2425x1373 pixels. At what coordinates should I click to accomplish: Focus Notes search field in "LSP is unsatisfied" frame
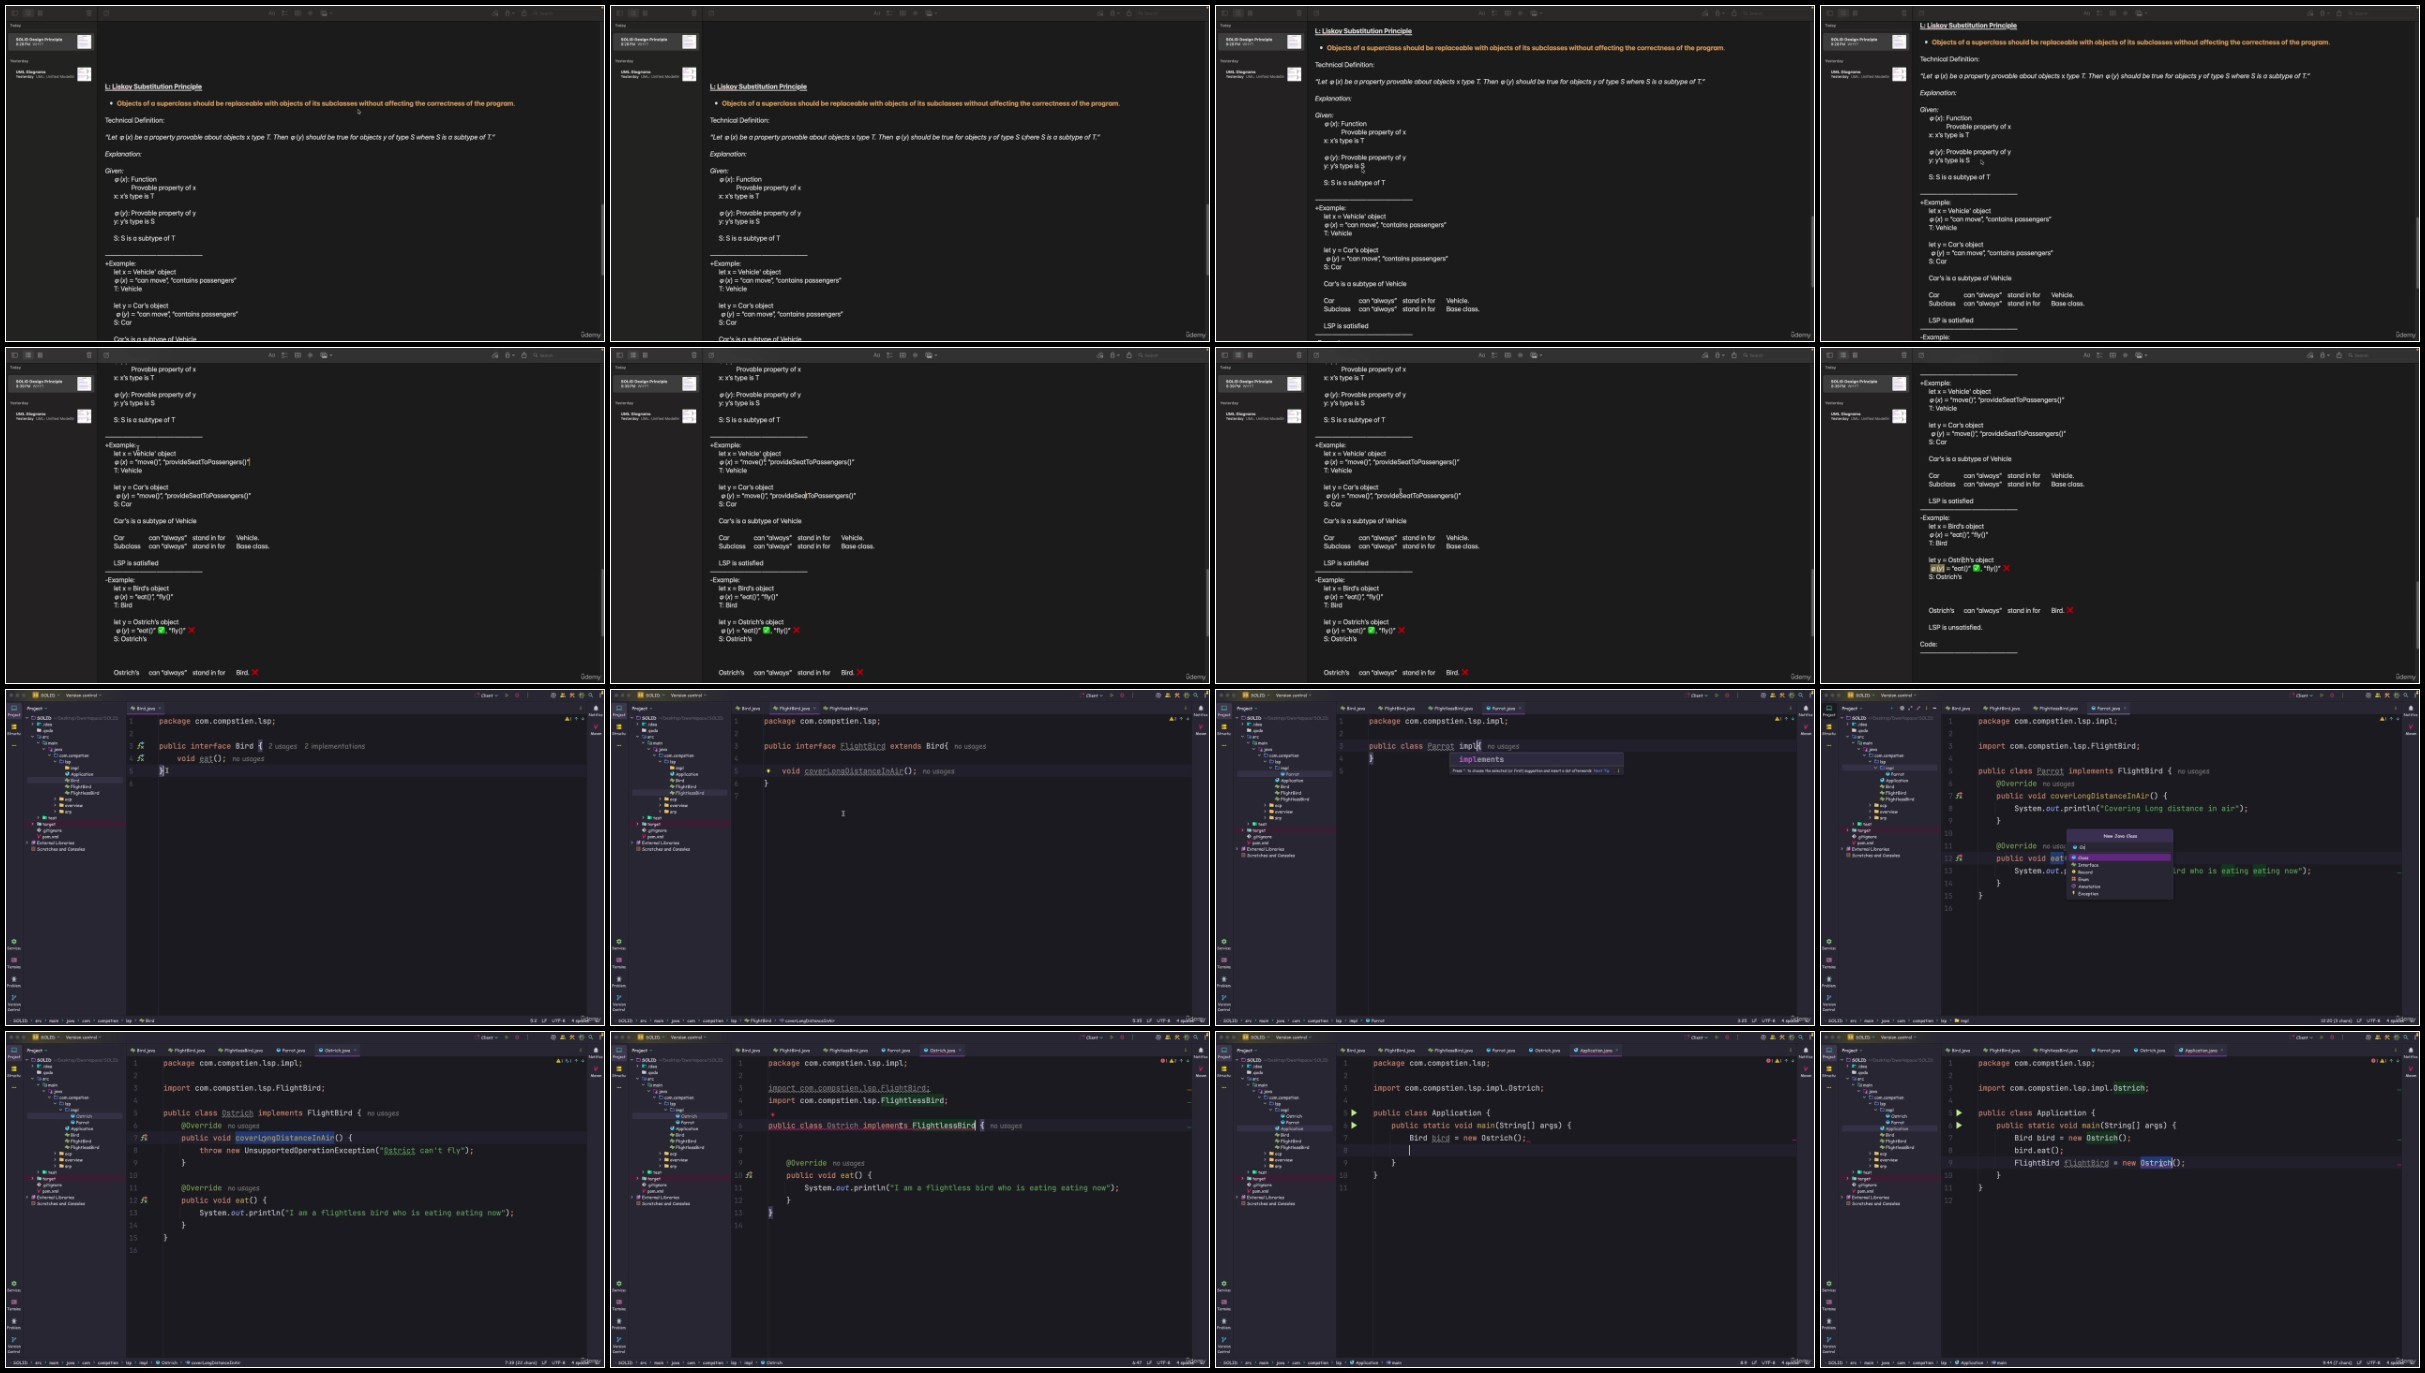click(2380, 355)
